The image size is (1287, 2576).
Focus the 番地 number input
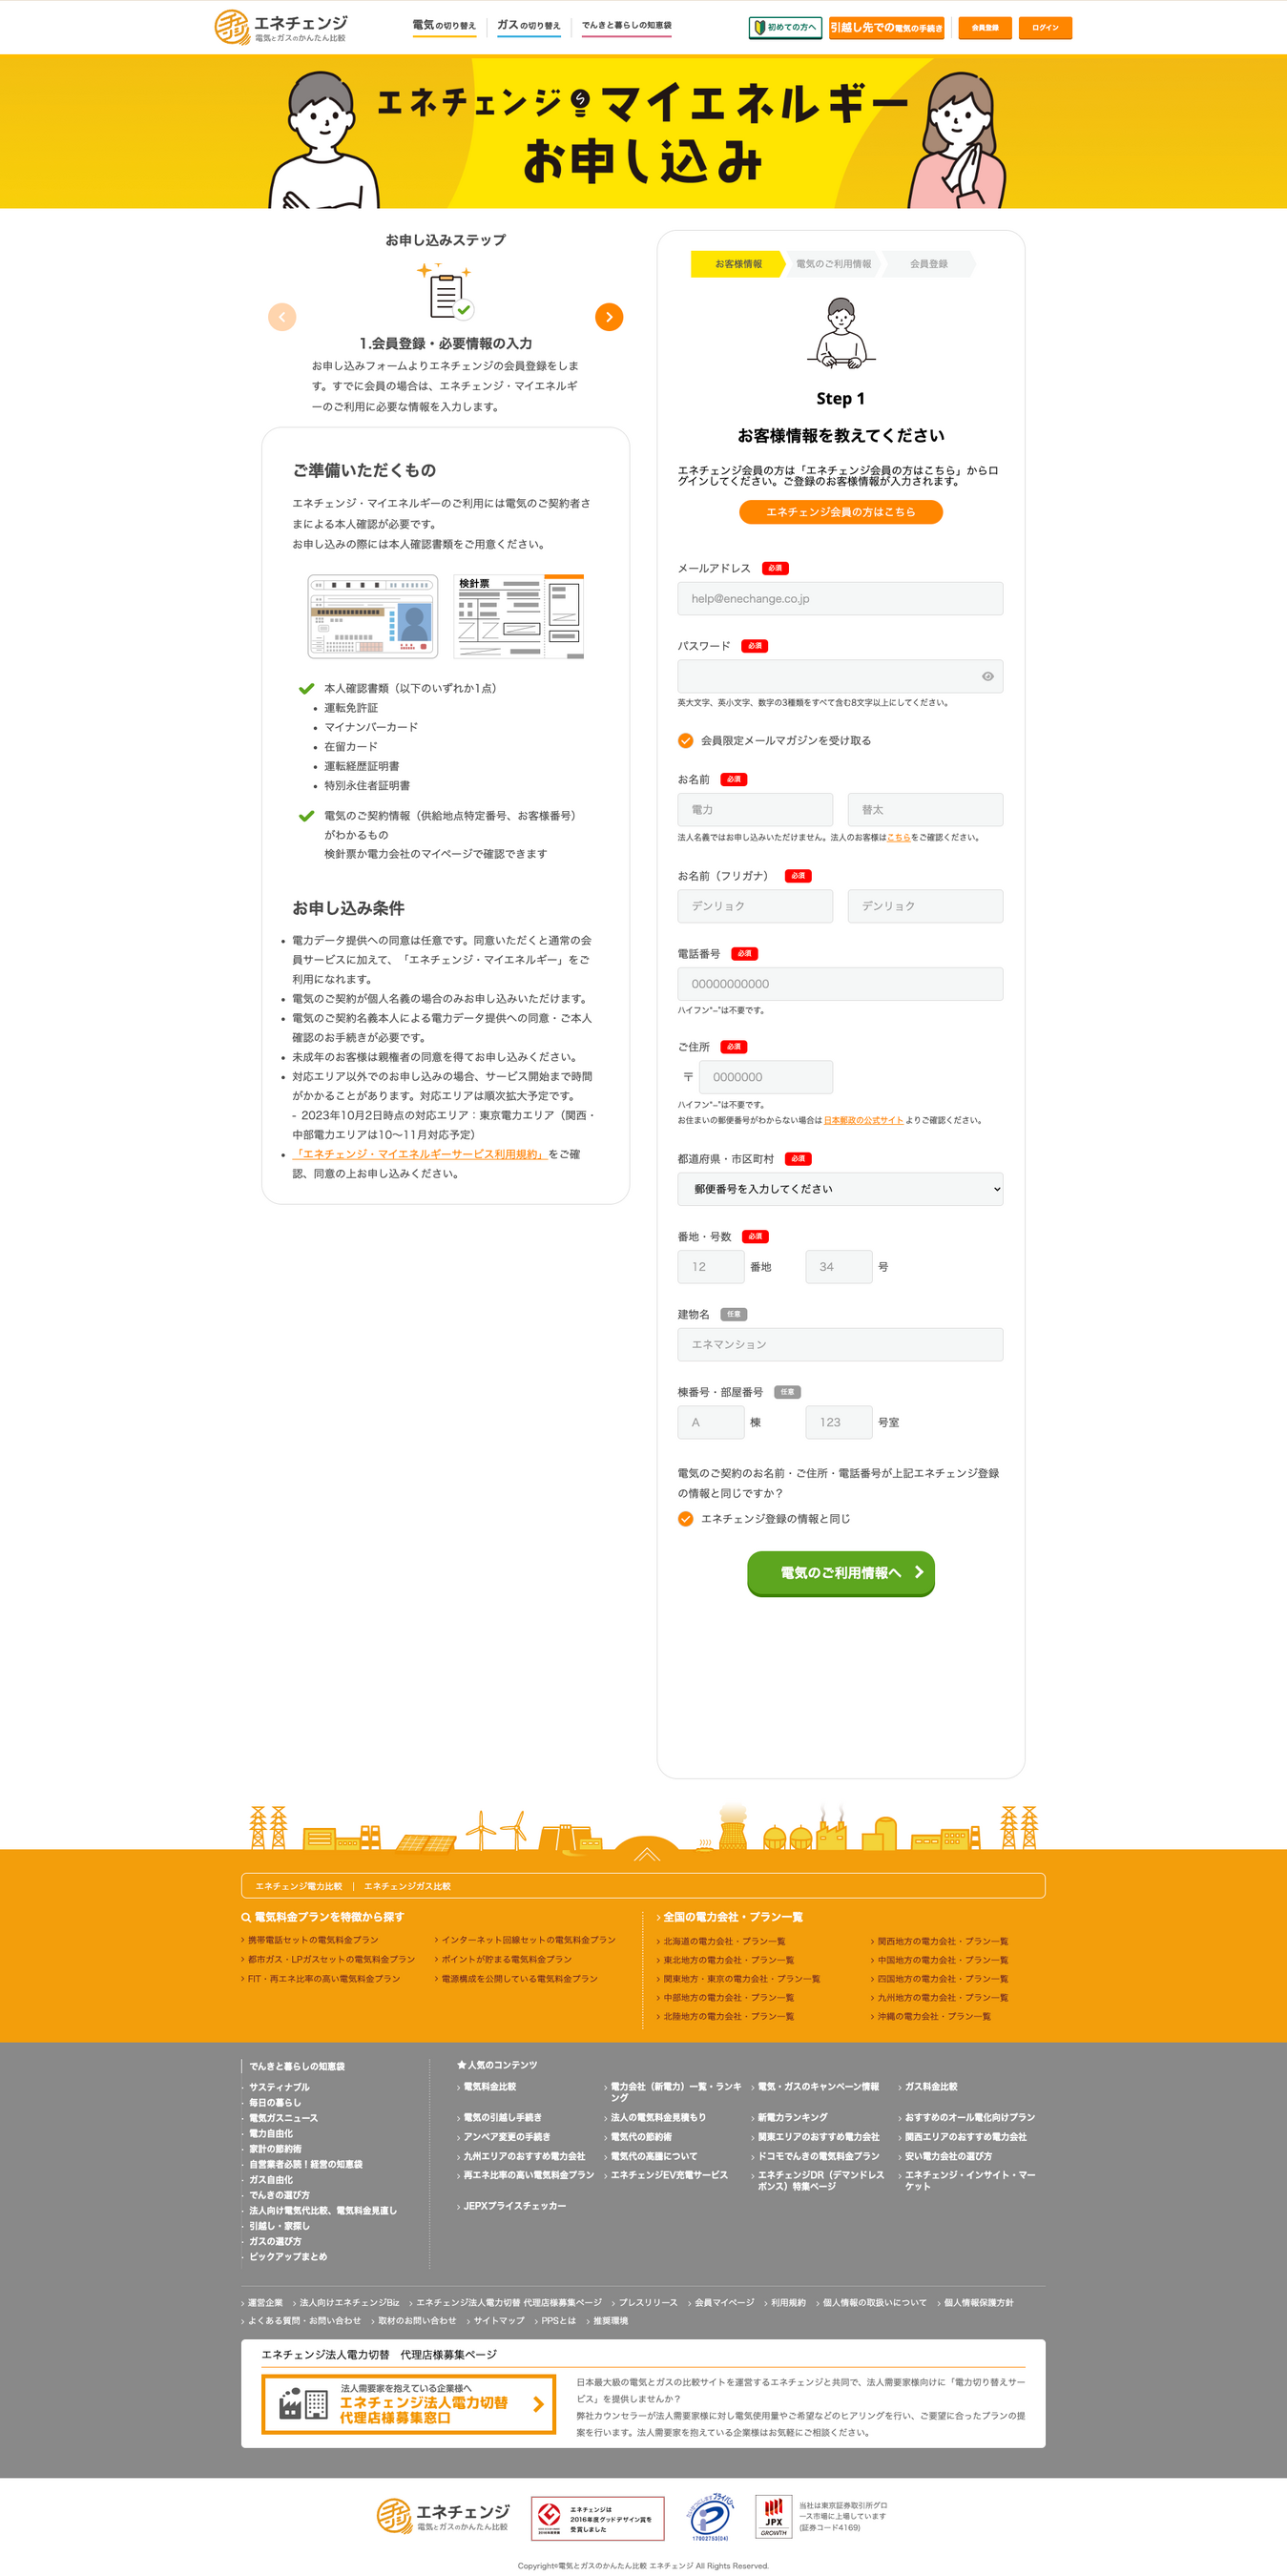[x=711, y=1267]
